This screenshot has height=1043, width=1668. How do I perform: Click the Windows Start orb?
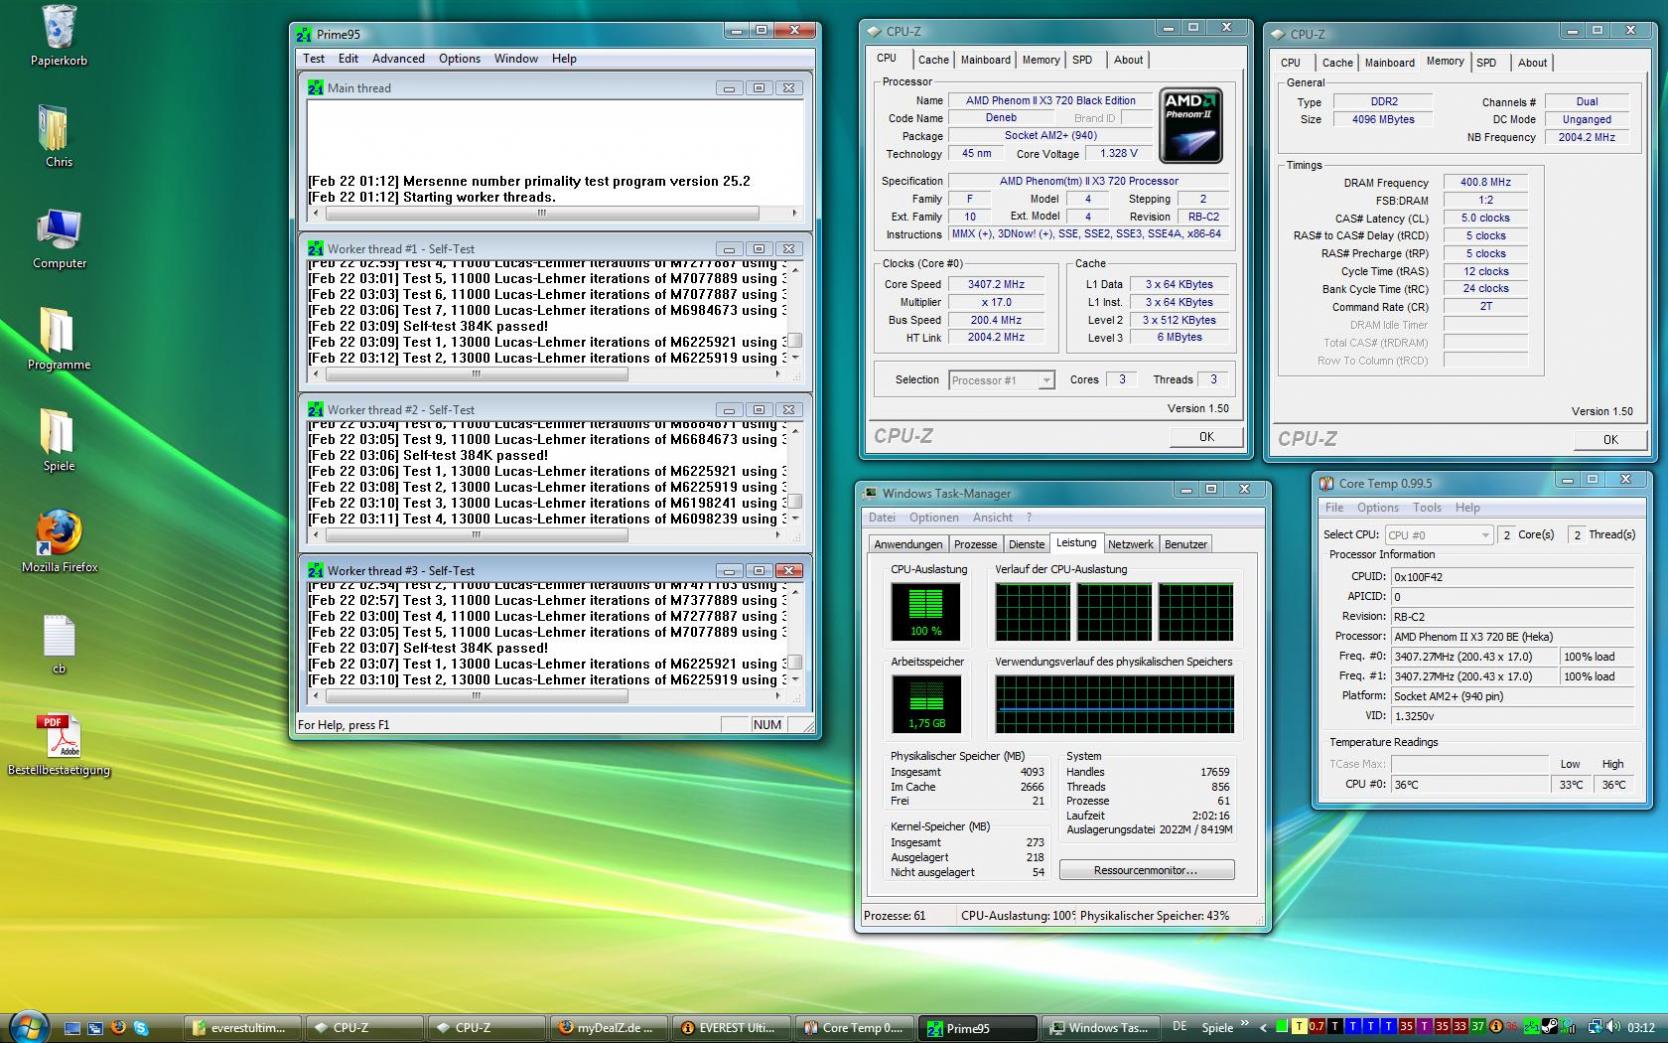pos(27,1027)
